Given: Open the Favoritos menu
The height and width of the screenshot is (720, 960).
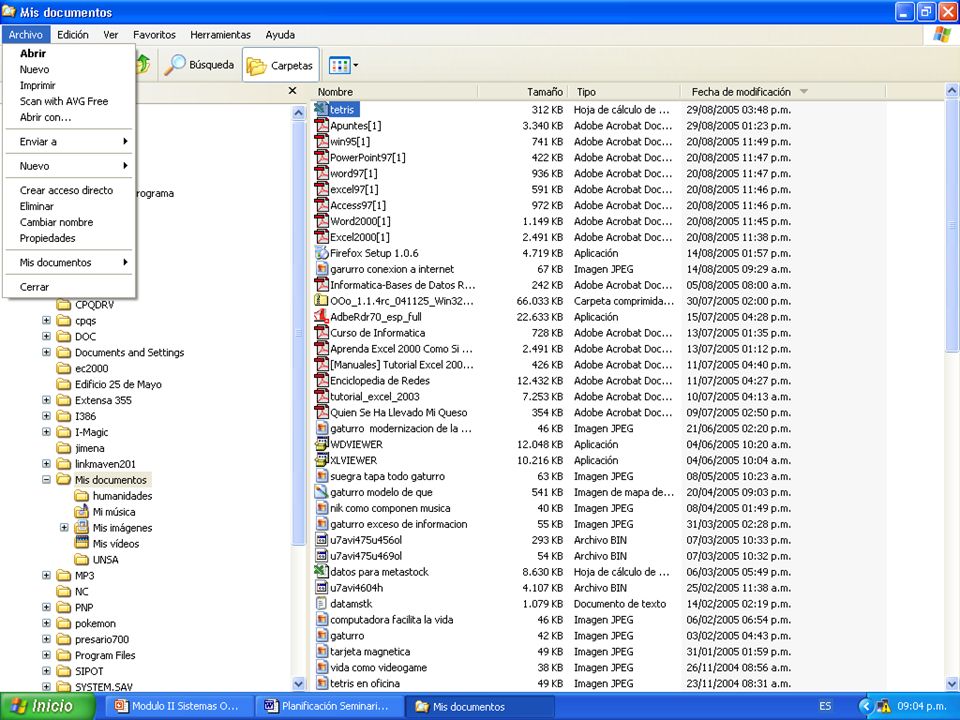Looking at the screenshot, I should pos(154,35).
